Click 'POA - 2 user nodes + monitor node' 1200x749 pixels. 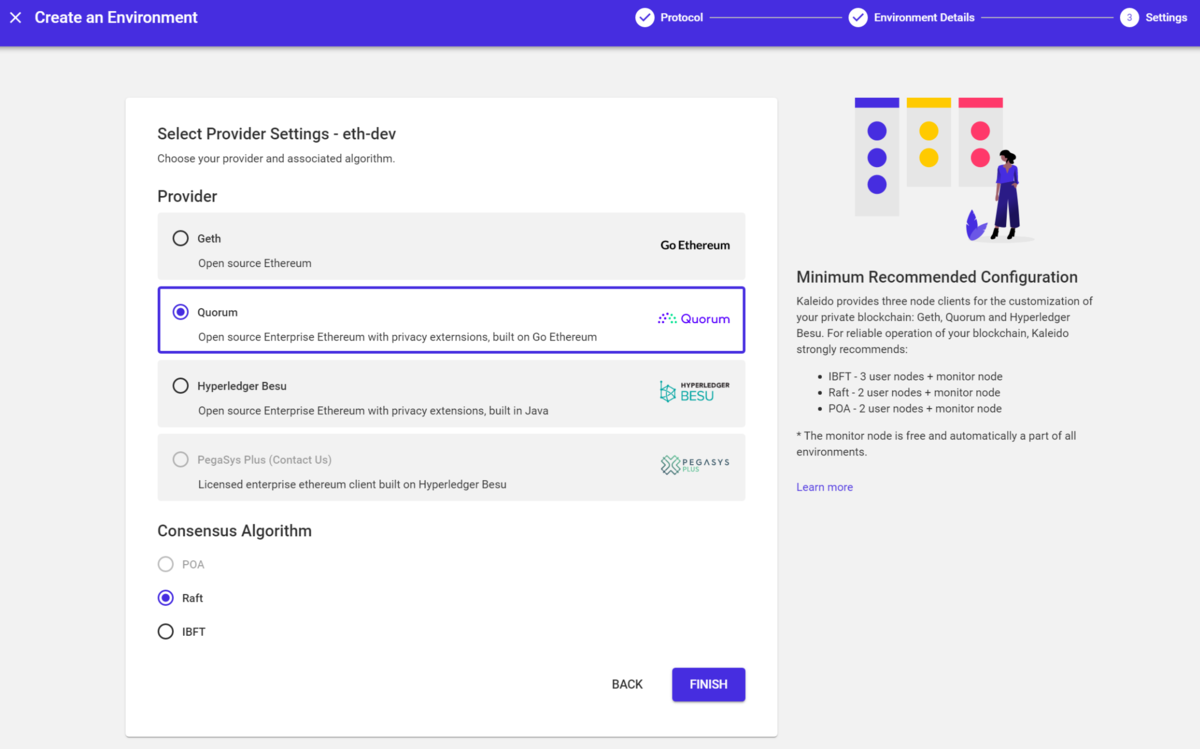pos(915,408)
